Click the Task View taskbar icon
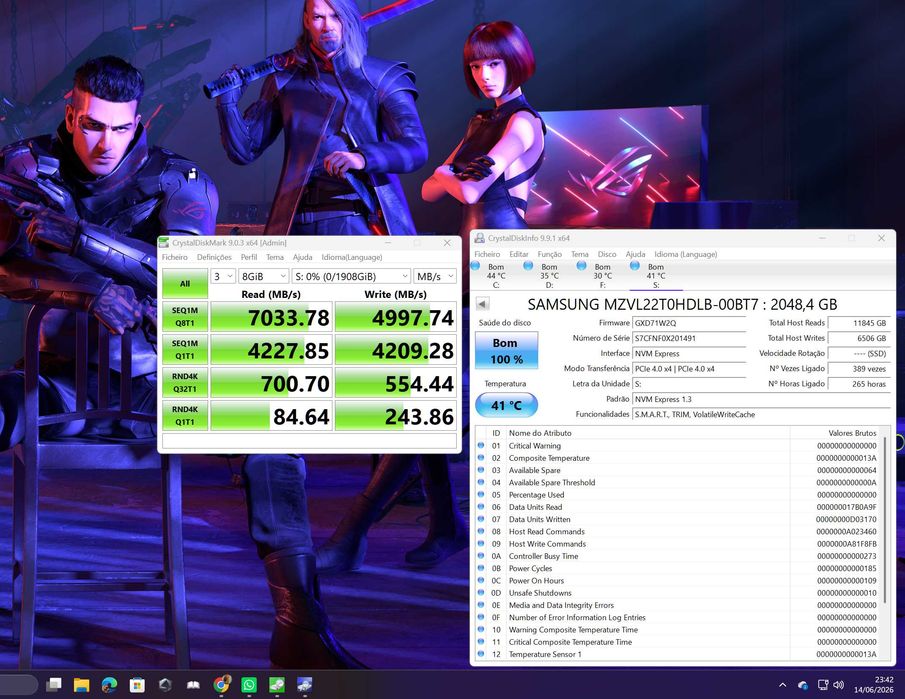905x699 pixels. tap(54, 685)
